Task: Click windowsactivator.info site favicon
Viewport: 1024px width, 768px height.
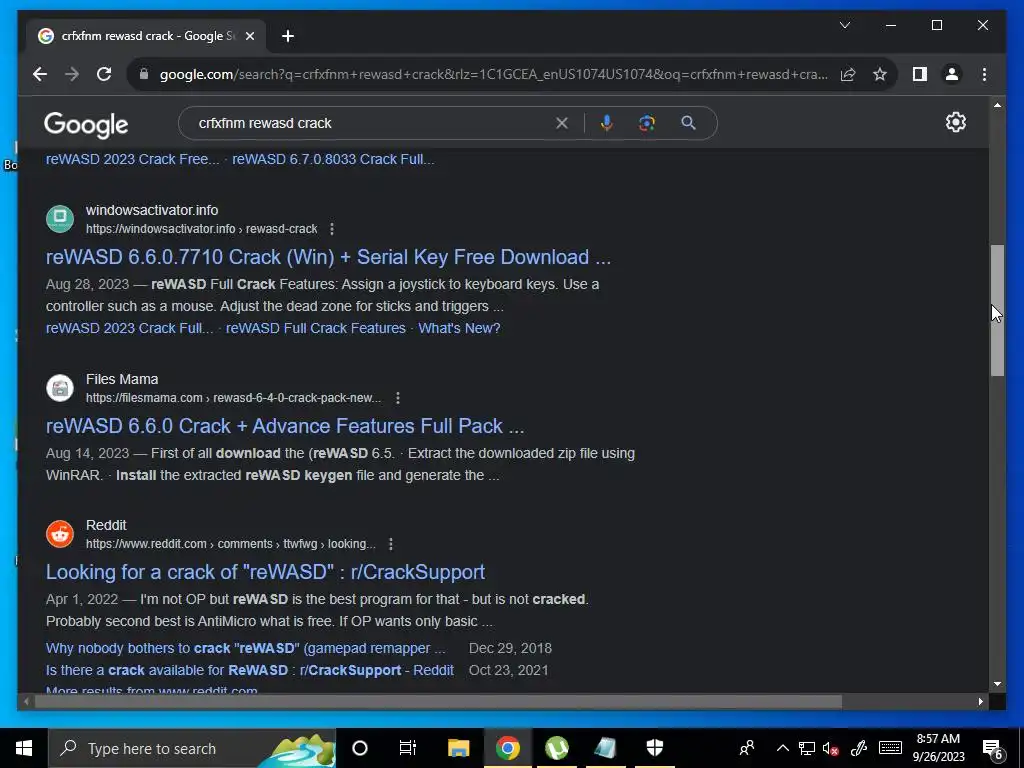Action: [60, 219]
